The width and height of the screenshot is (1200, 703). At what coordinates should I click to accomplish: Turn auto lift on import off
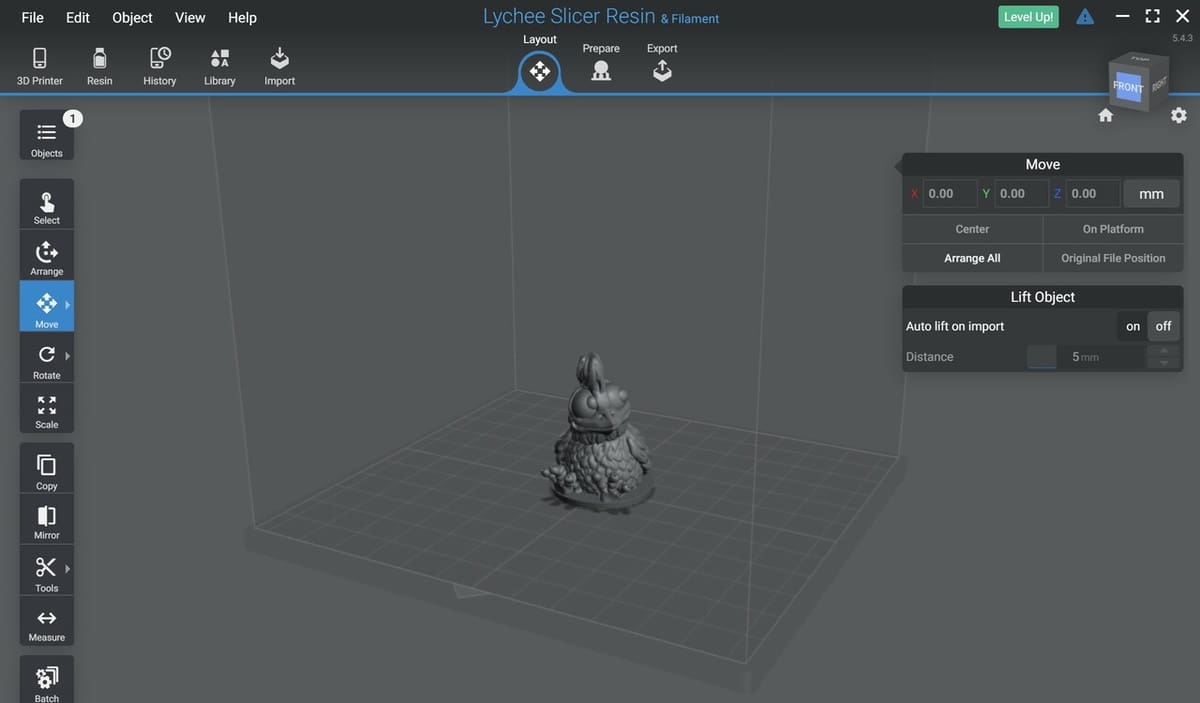click(1164, 326)
